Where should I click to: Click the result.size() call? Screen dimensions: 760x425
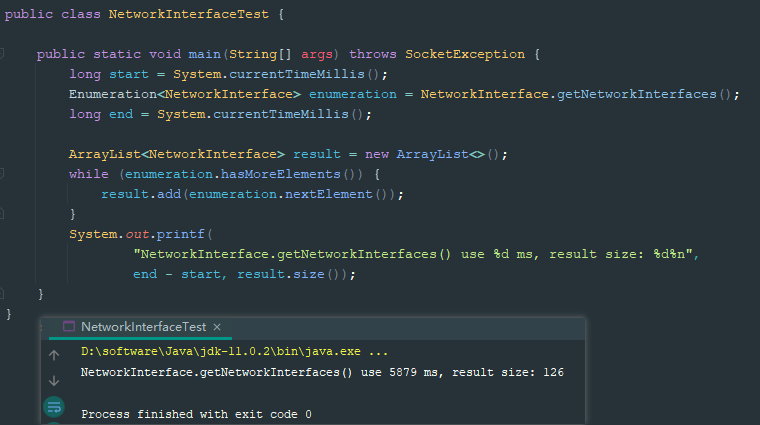pyautogui.click(x=292, y=274)
